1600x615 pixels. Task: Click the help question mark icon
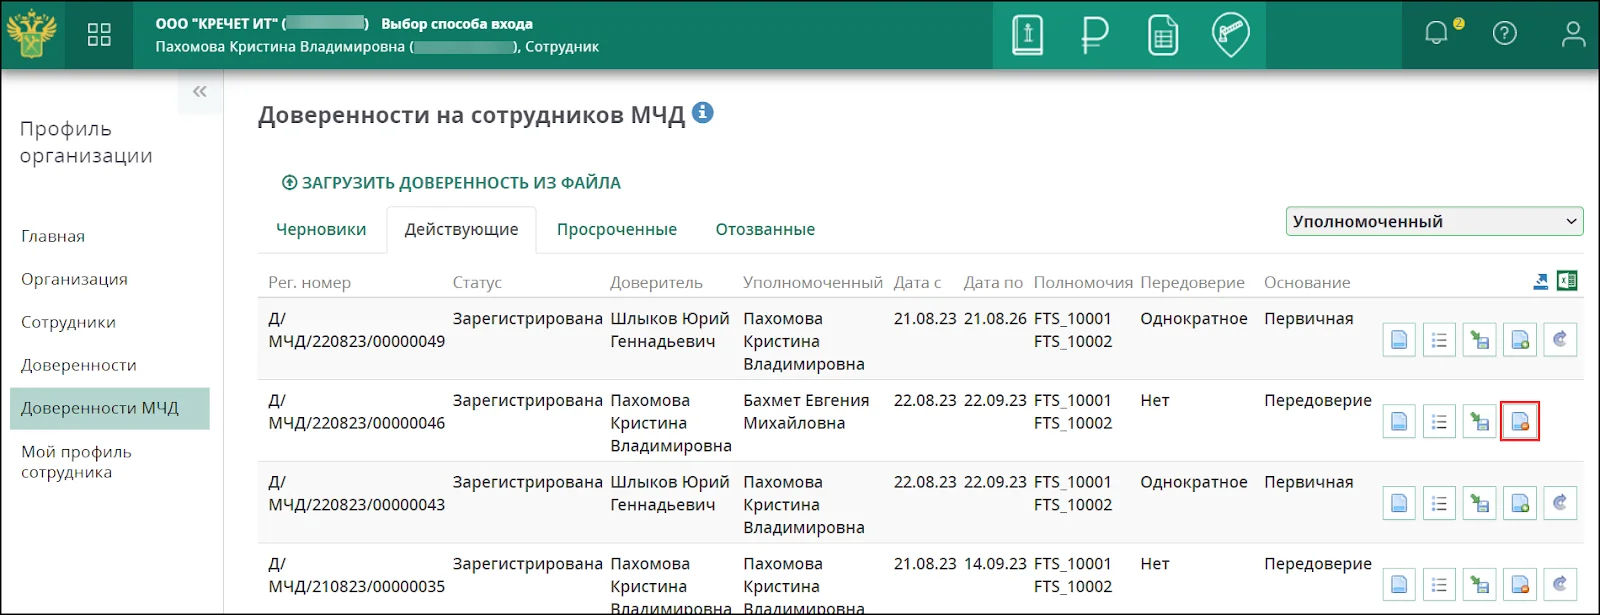[1504, 34]
